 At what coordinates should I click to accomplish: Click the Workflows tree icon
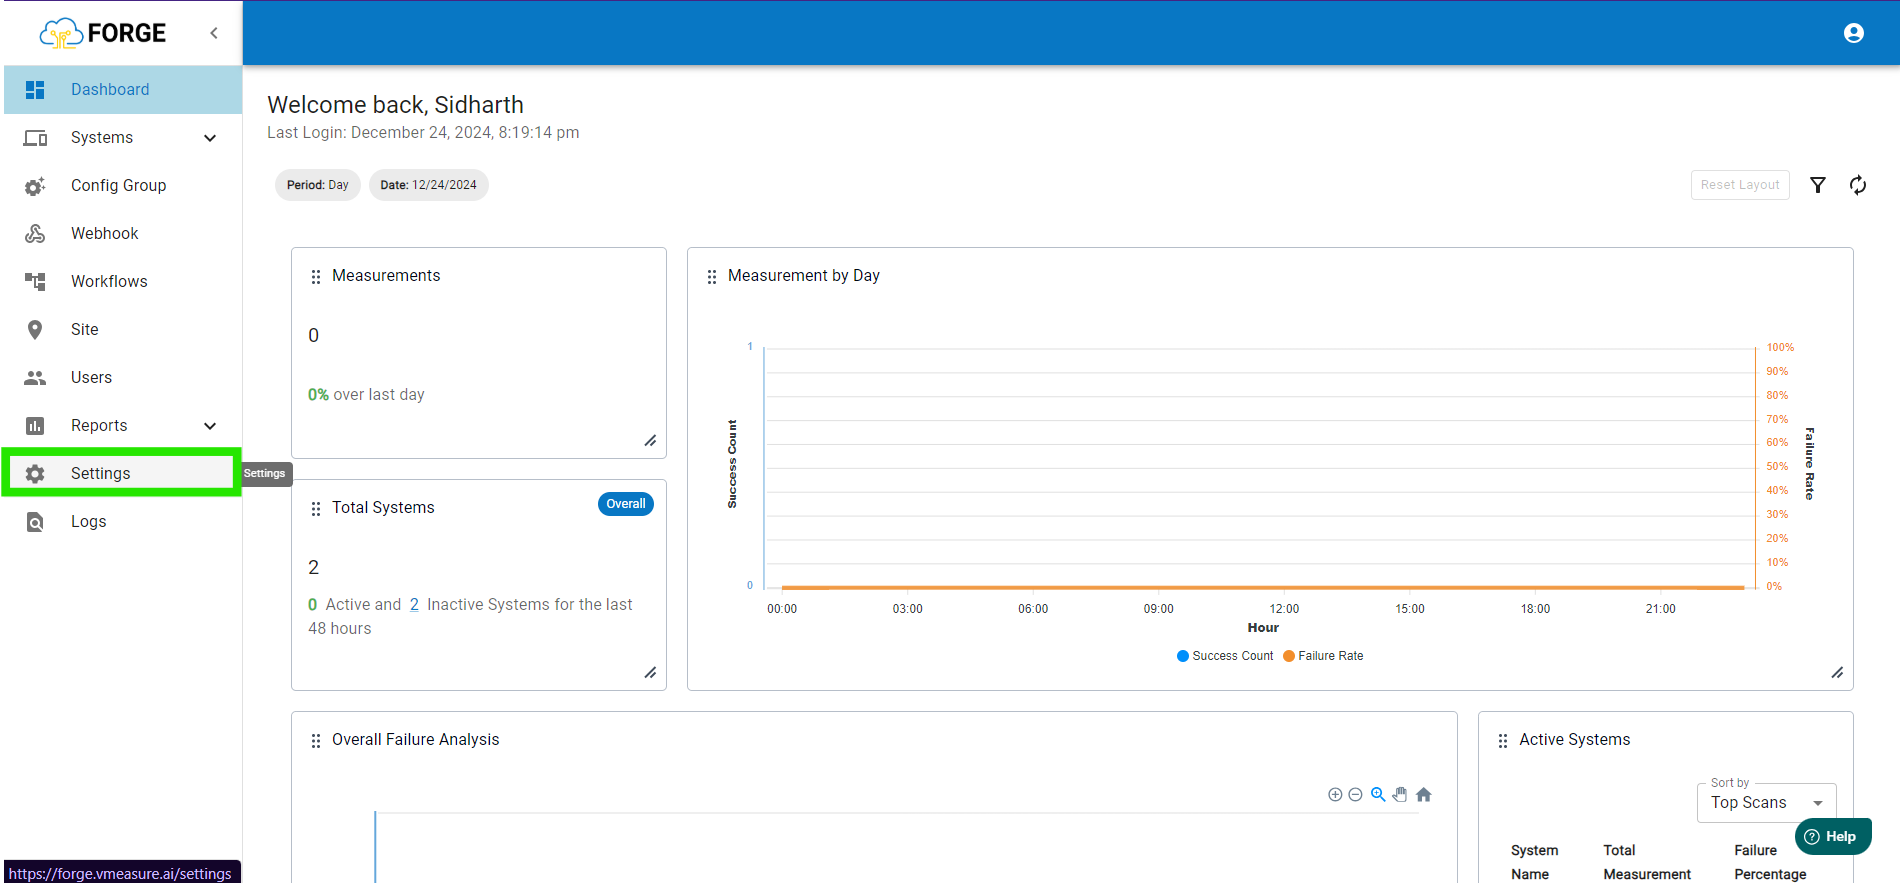pos(35,282)
